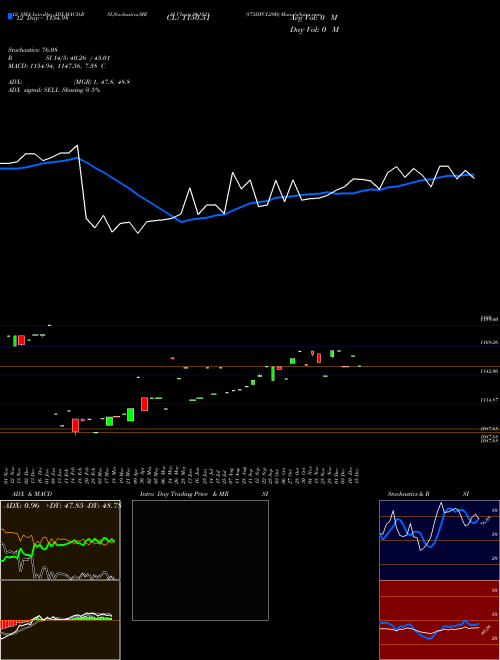The height and width of the screenshot is (660, 500).
Task: Click the 1114.57 price axis label
Action: tap(489, 400)
